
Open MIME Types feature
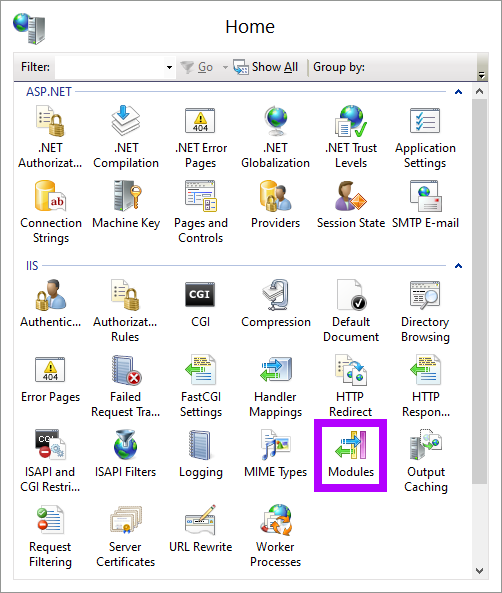[x=275, y=454]
